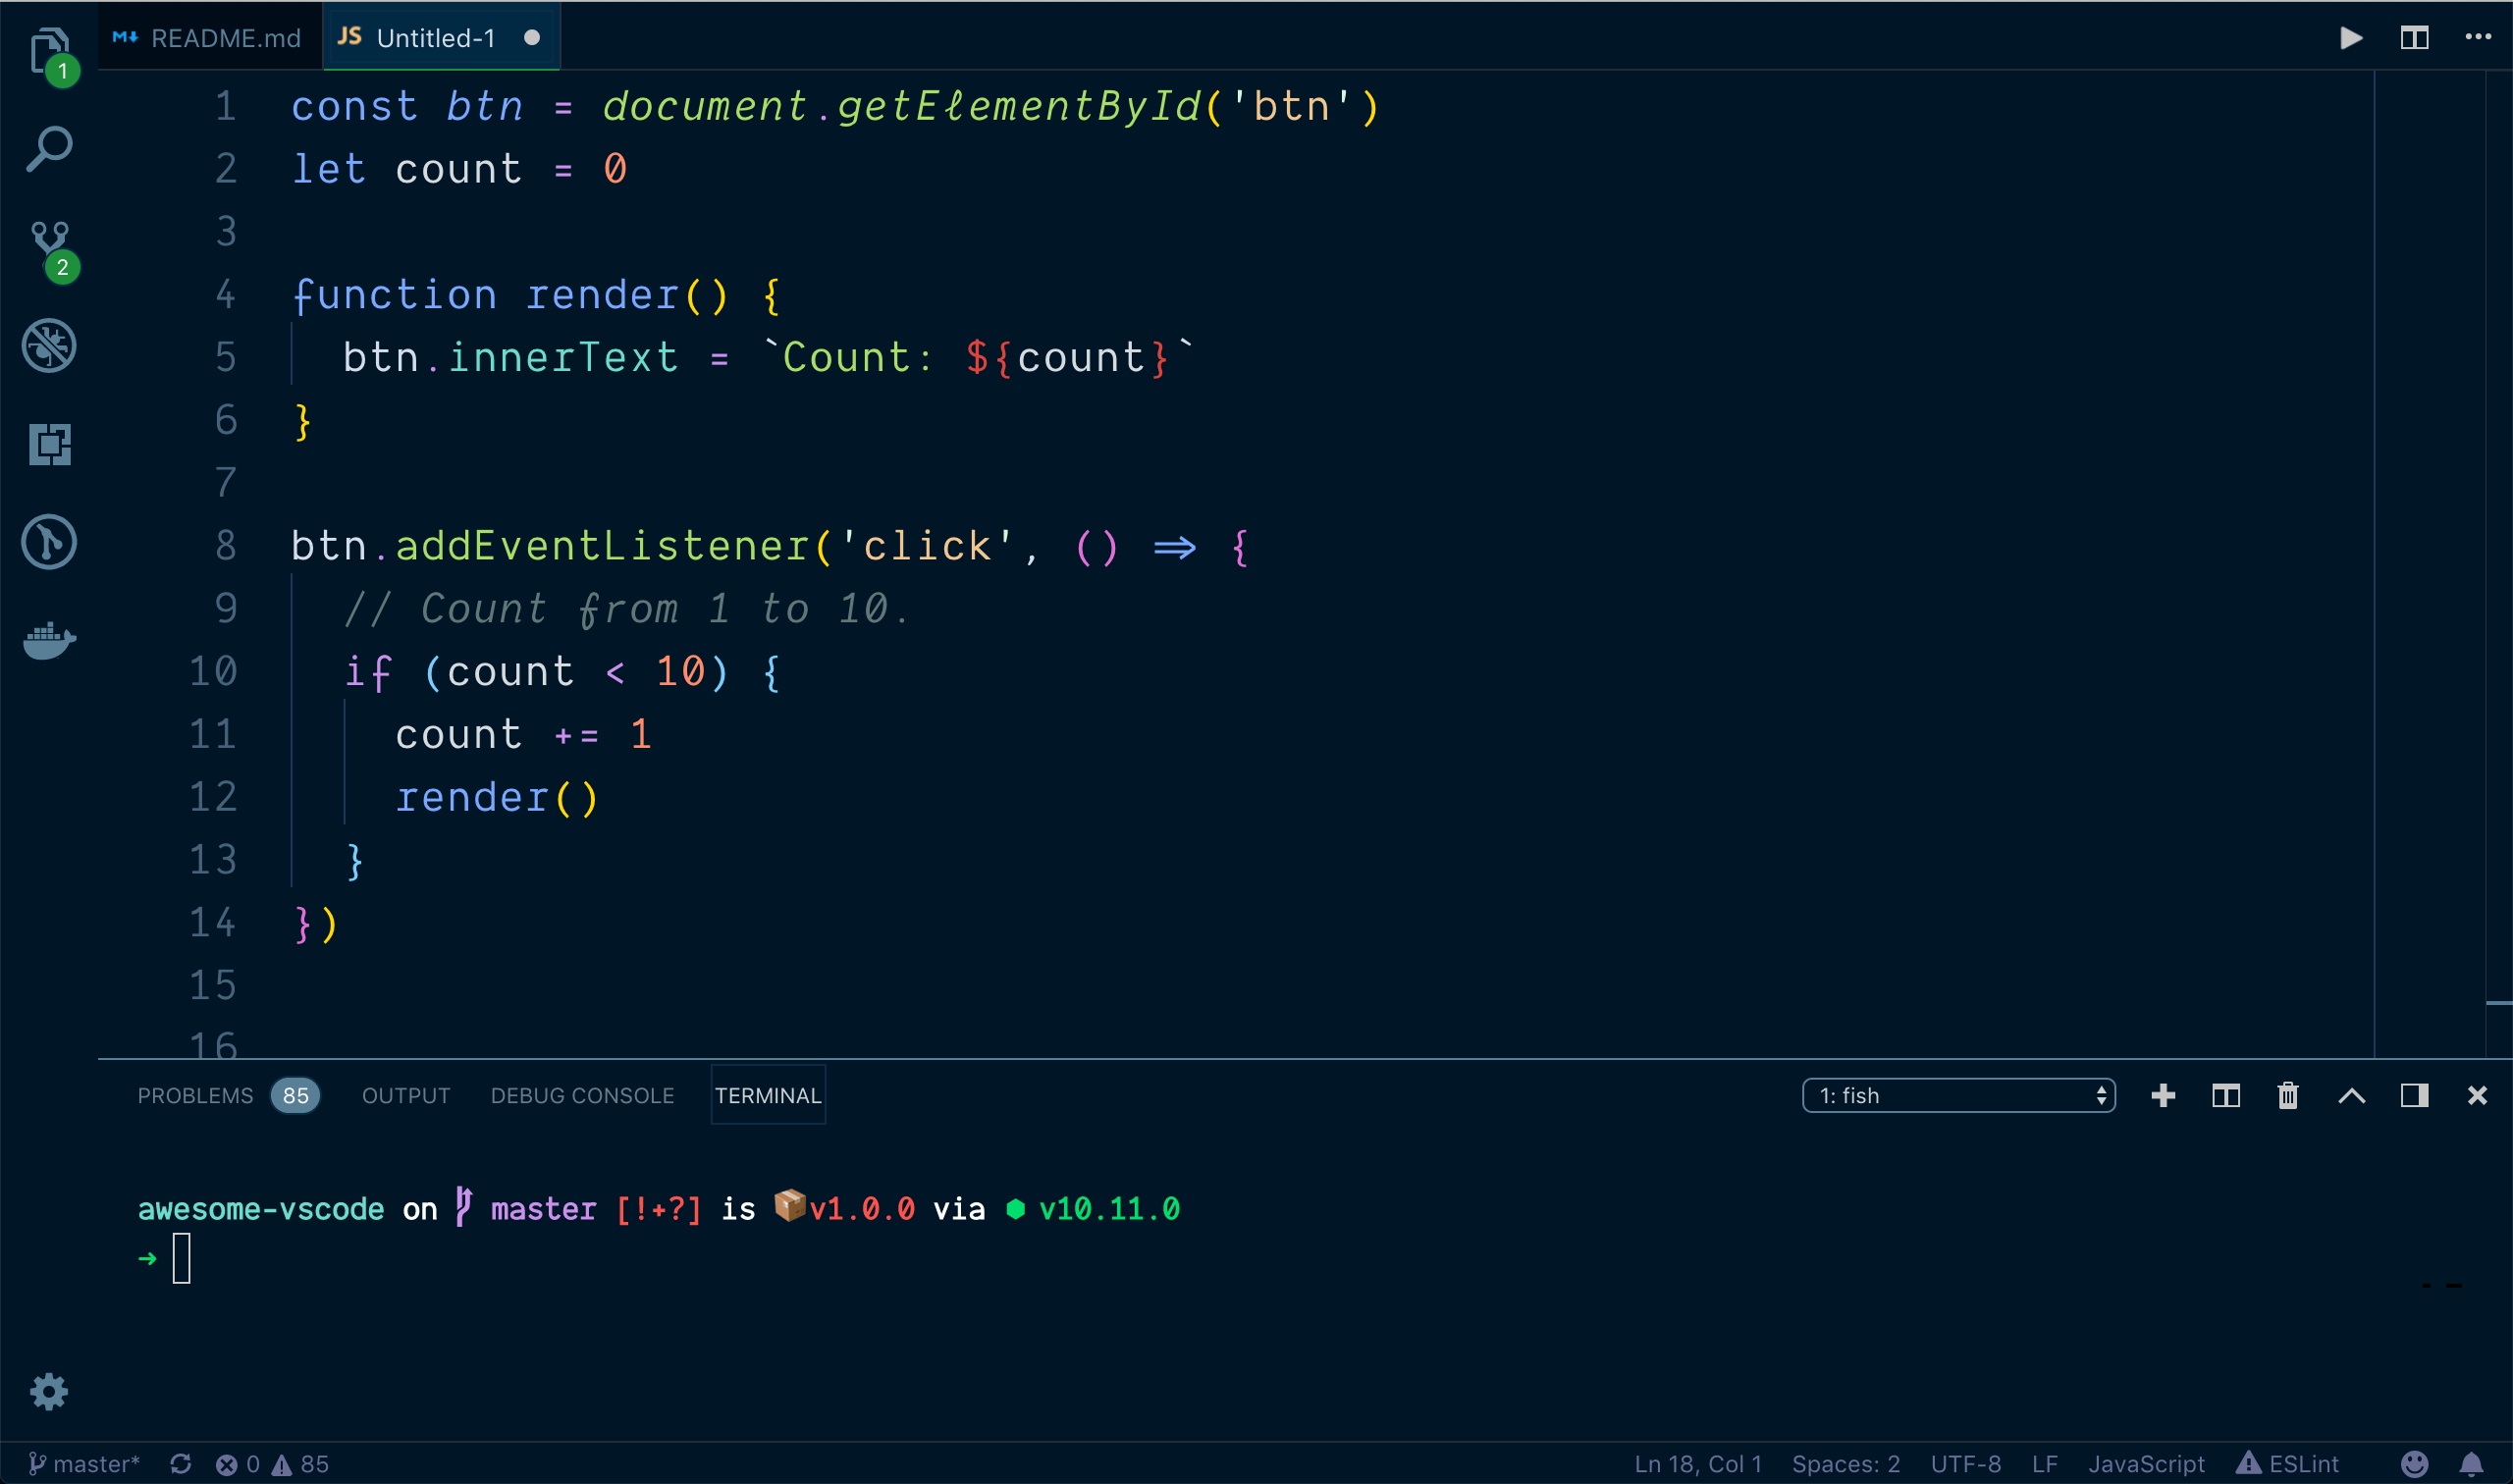Open the terminal selector showing '1: fish'
The width and height of the screenshot is (2513, 1484).
coord(1958,1096)
